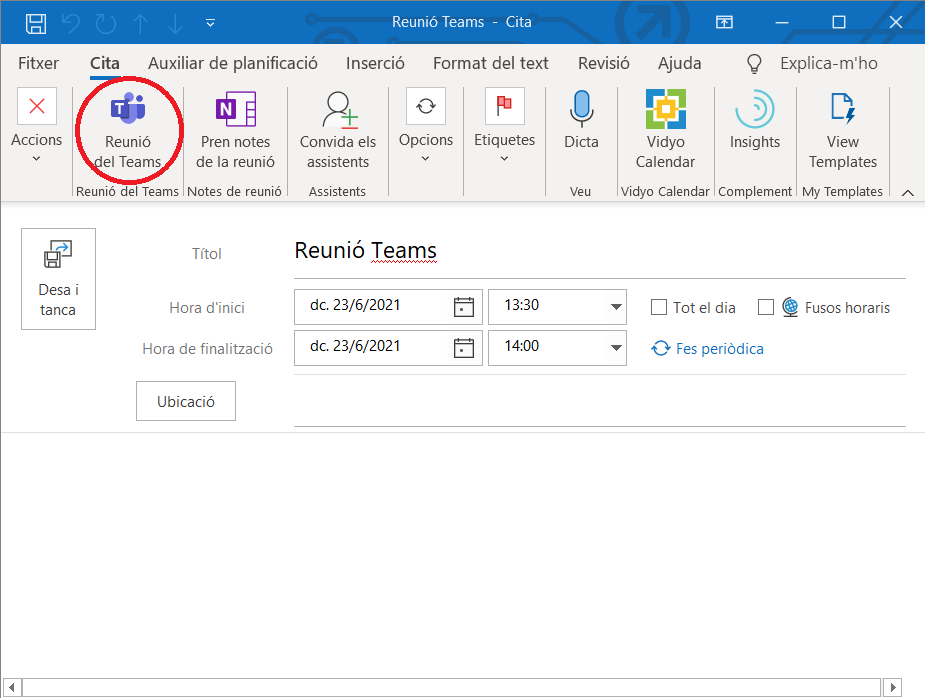Expand the start time 13:30 dropdown
Screen dimensions: 925x698
(x=616, y=307)
